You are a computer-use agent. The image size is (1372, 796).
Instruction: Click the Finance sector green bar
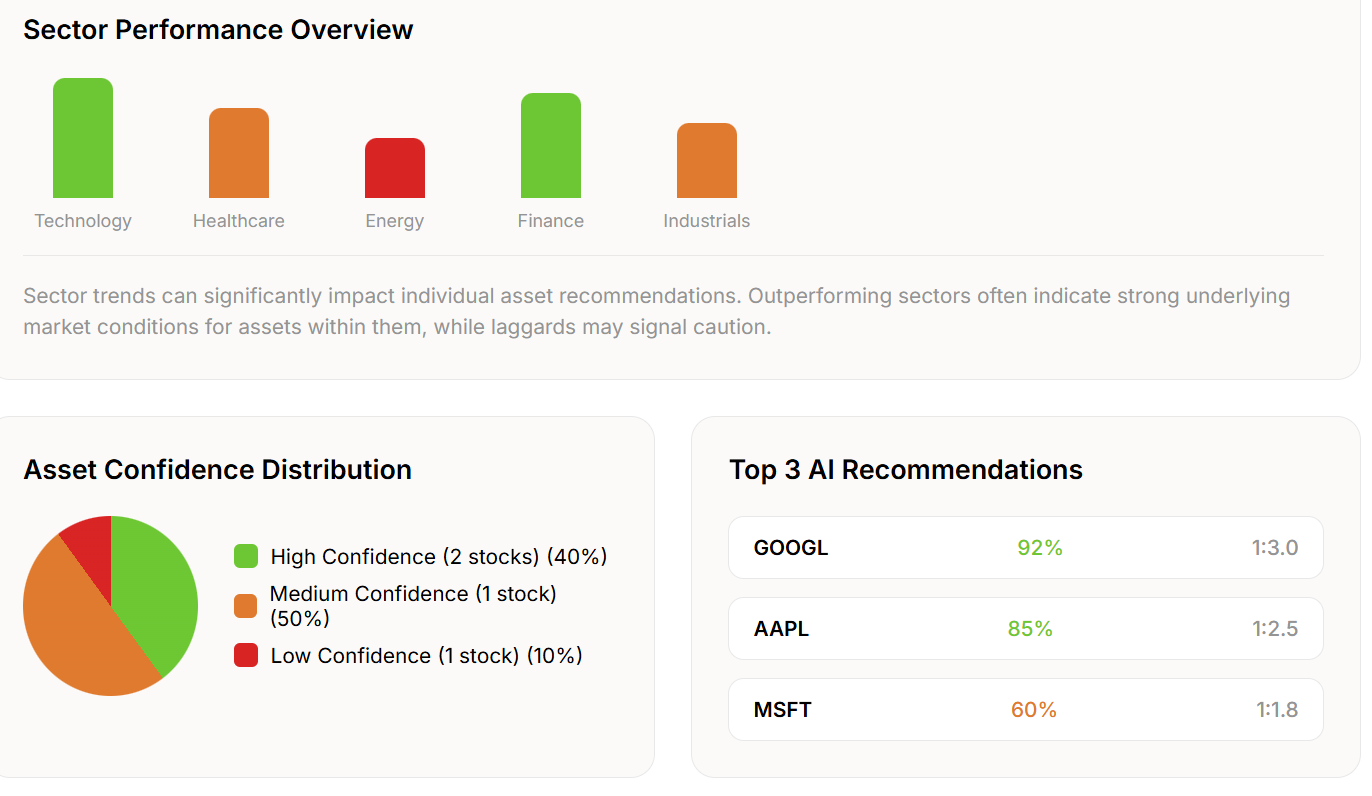coord(551,146)
